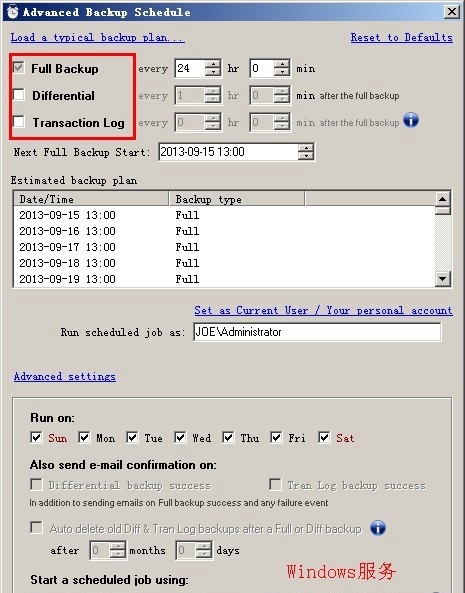This screenshot has width=465, height=593.
Task: Click info icon next to Auto delete option
Action: click(x=378, y=528)
